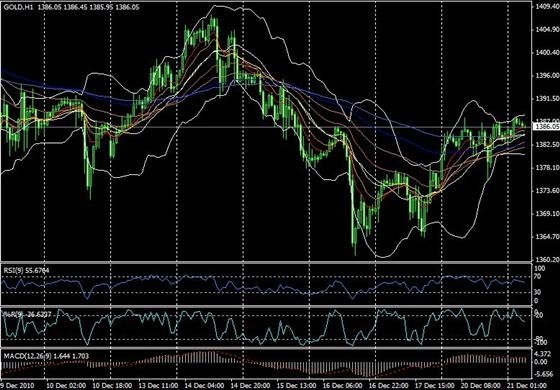
Task: Select the current price tag 1386.05
Action: pyautogui.click(x=547, y=126)
